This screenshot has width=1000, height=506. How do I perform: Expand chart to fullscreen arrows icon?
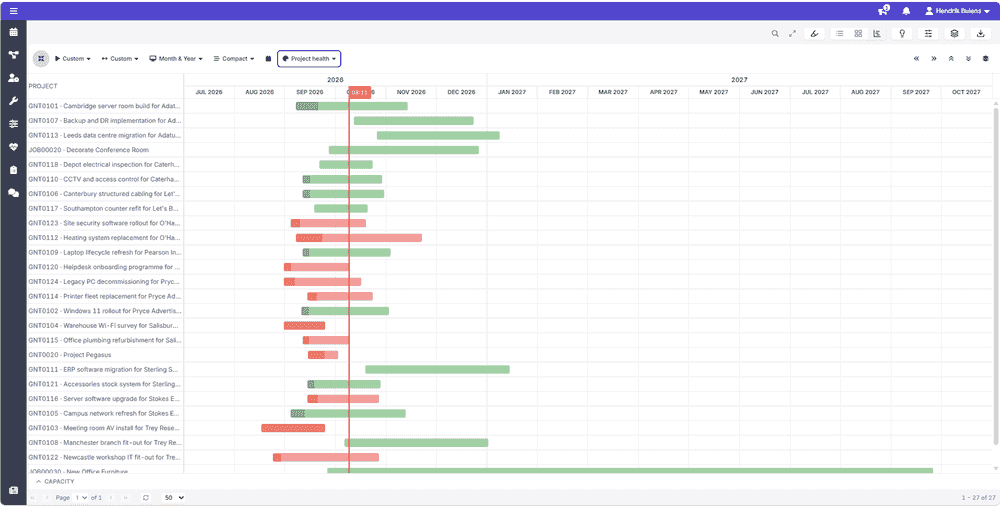[x=793, y=34]
